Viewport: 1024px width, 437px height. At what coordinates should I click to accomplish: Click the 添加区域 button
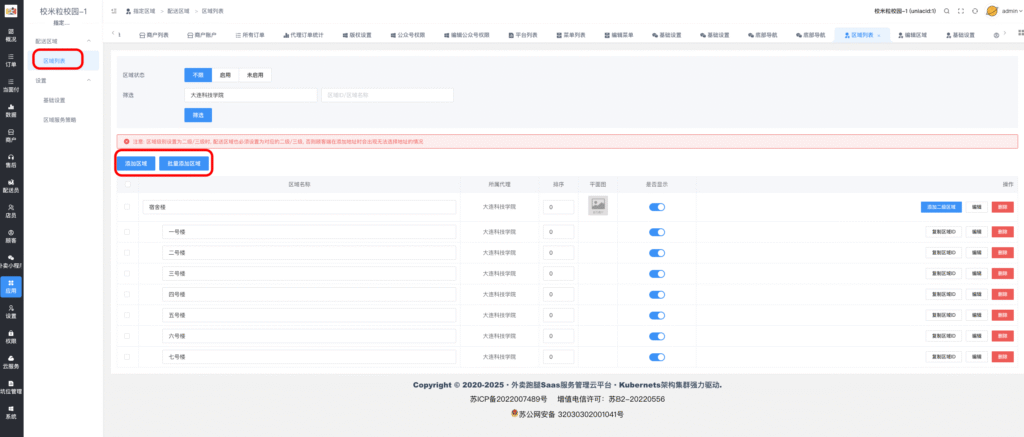tap(136, 163)
